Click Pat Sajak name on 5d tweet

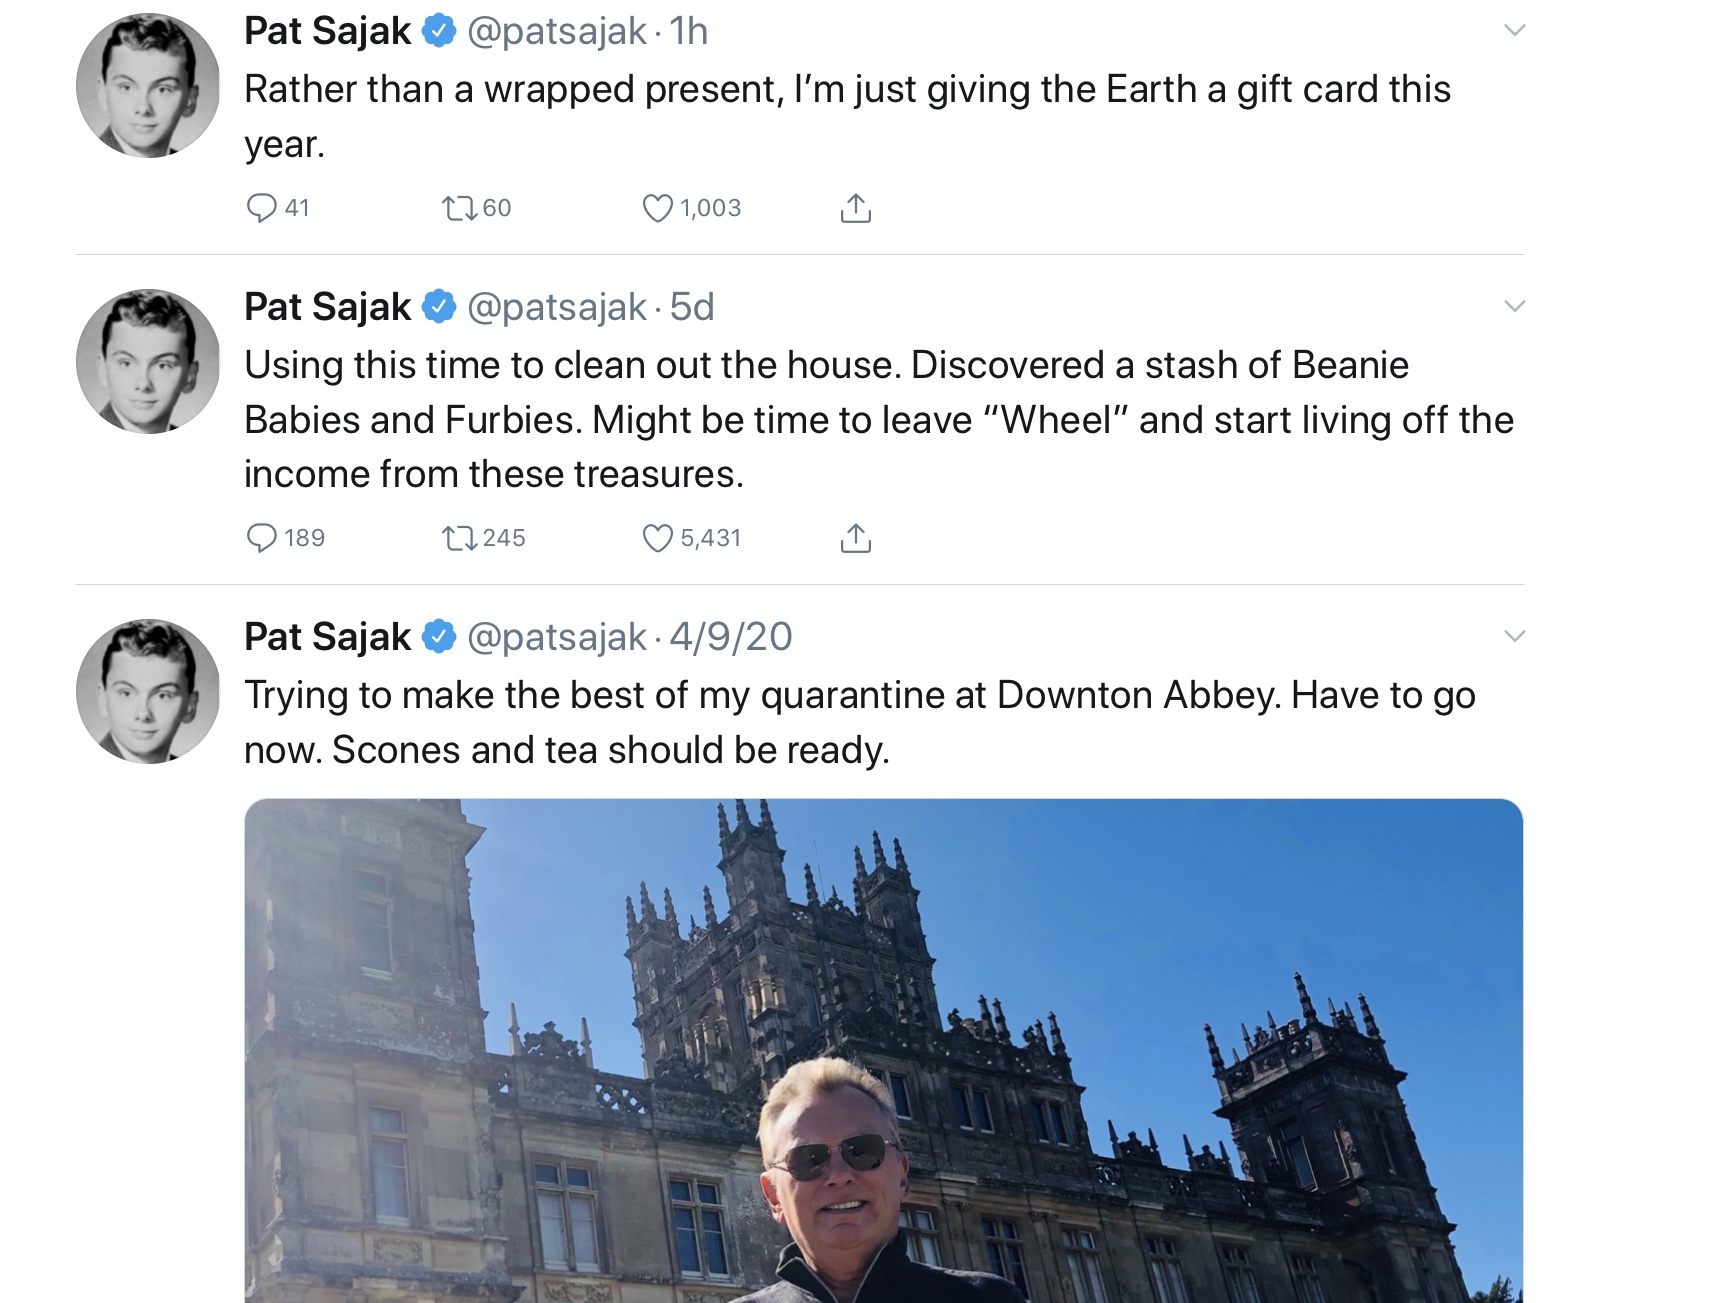pos(327,307)
